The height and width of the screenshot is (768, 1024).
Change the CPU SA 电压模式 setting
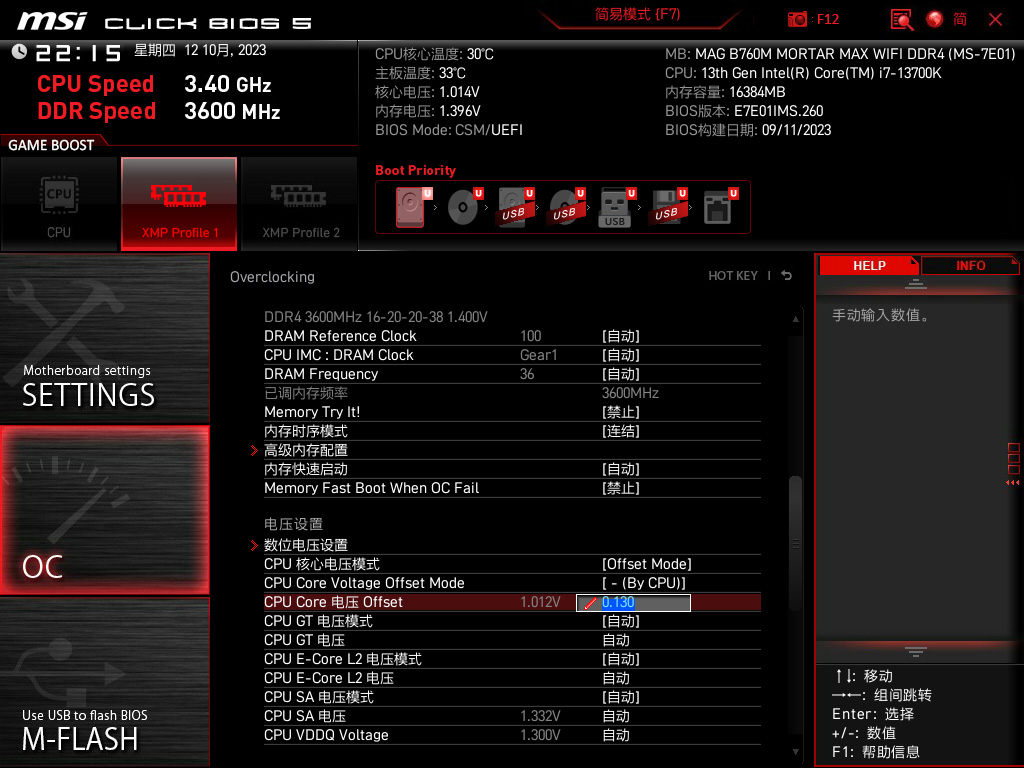tap(512, 697)
